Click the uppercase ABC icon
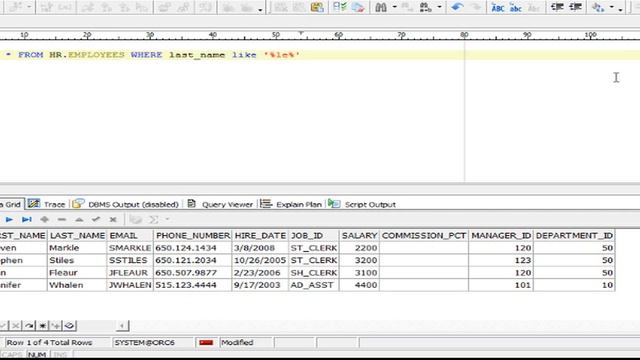This screenshot has width=640, height=360. point(498,7)
